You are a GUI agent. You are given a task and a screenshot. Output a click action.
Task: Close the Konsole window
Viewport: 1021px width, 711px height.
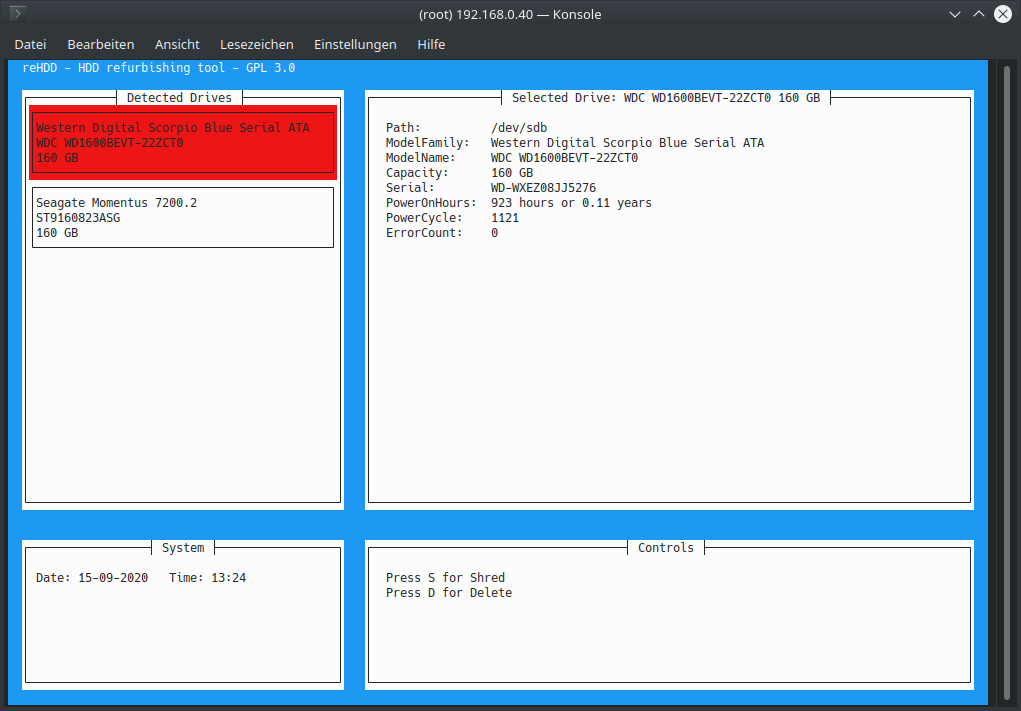pyautogui.click(x=1003, y=14)
